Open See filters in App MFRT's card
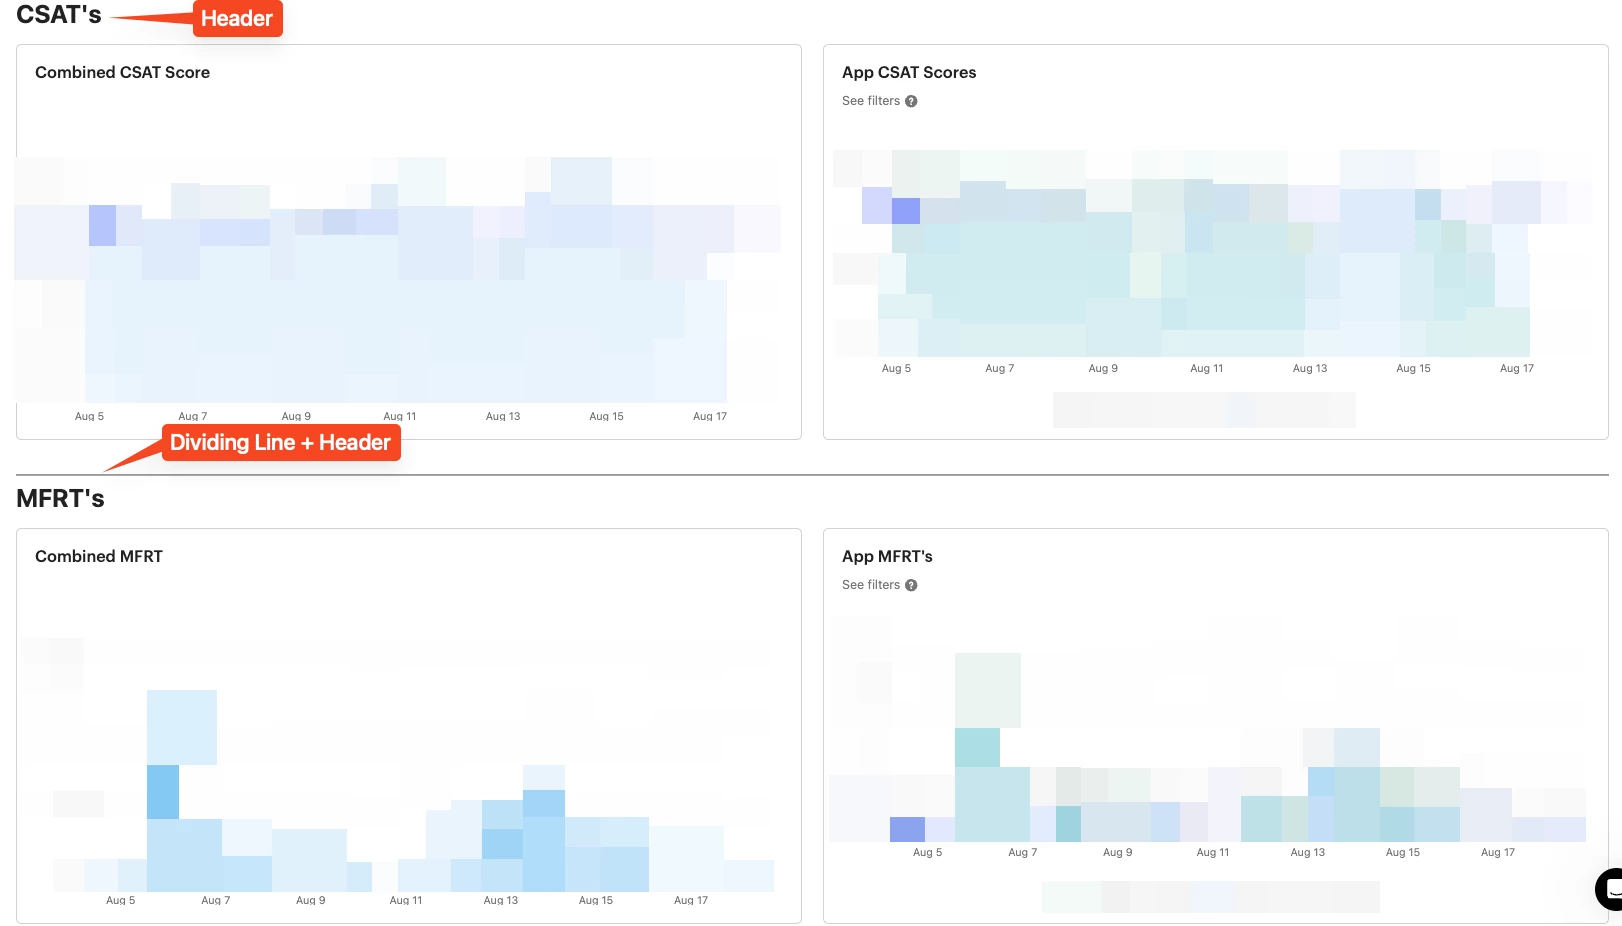1622x926 pixels. (871, 585)
